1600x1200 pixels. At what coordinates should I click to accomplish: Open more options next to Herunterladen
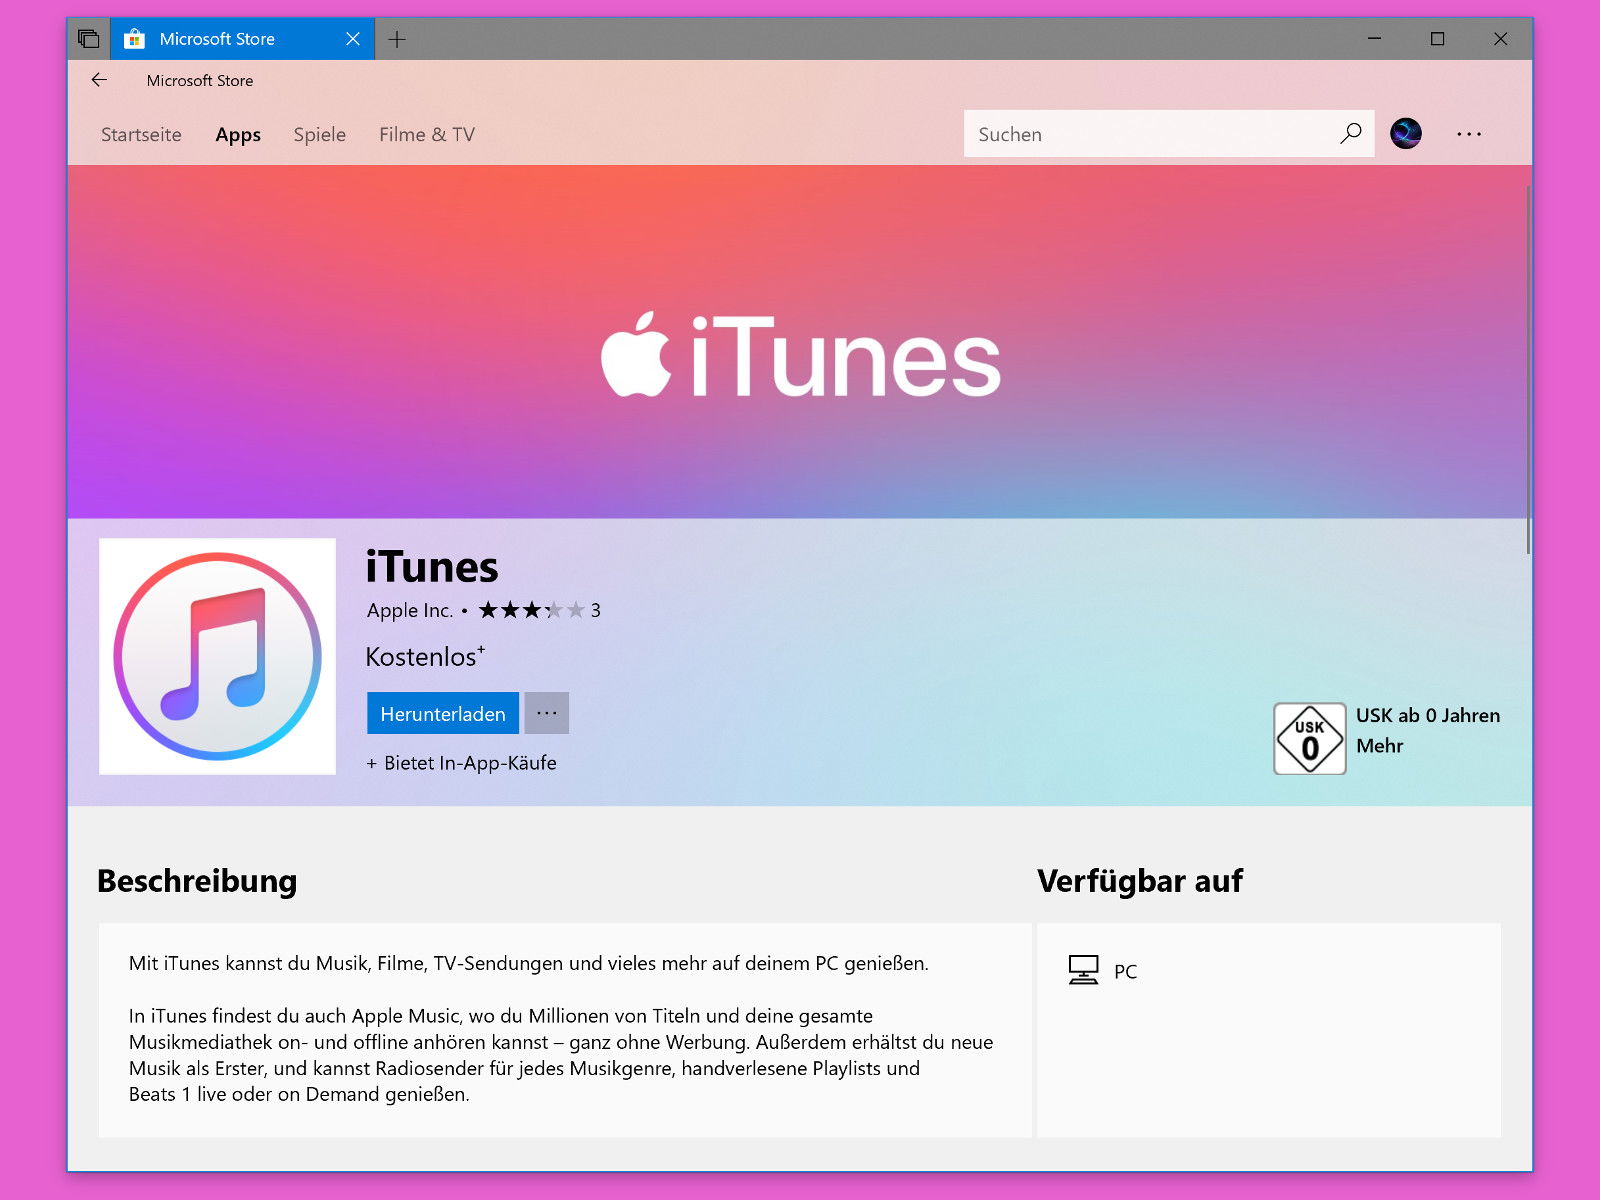547,713
